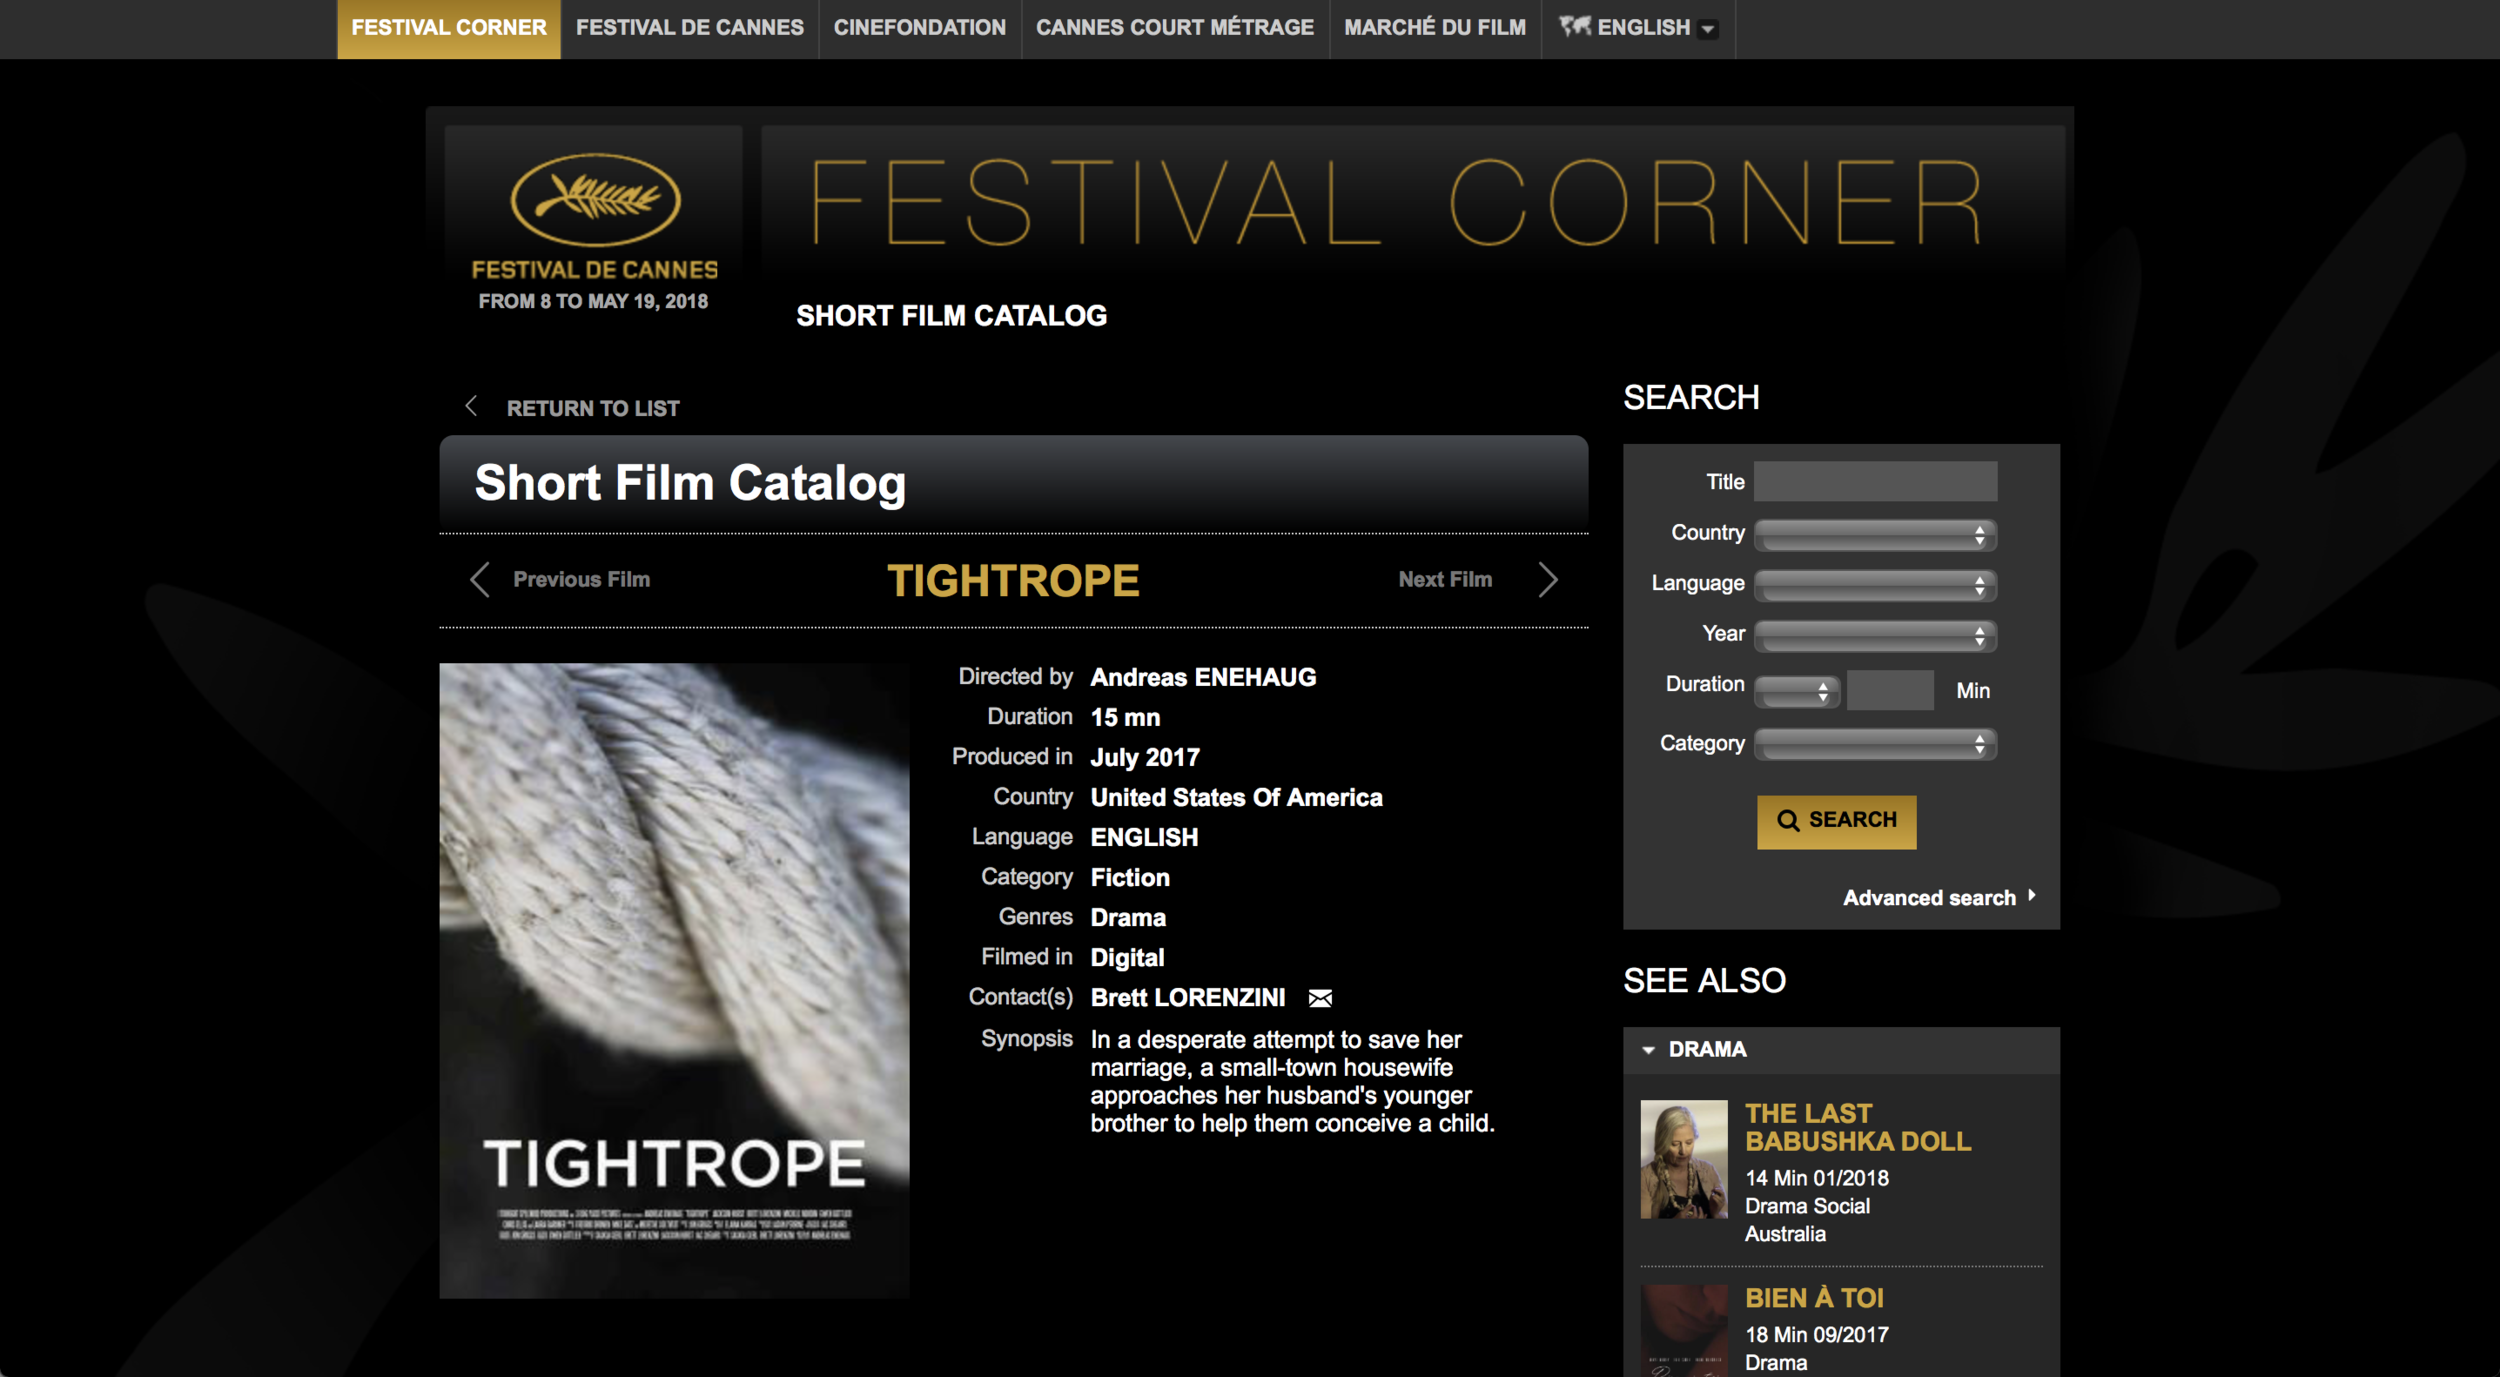Click the Title search input field
The image size is (2500, 1377).
pos(1874,482)
